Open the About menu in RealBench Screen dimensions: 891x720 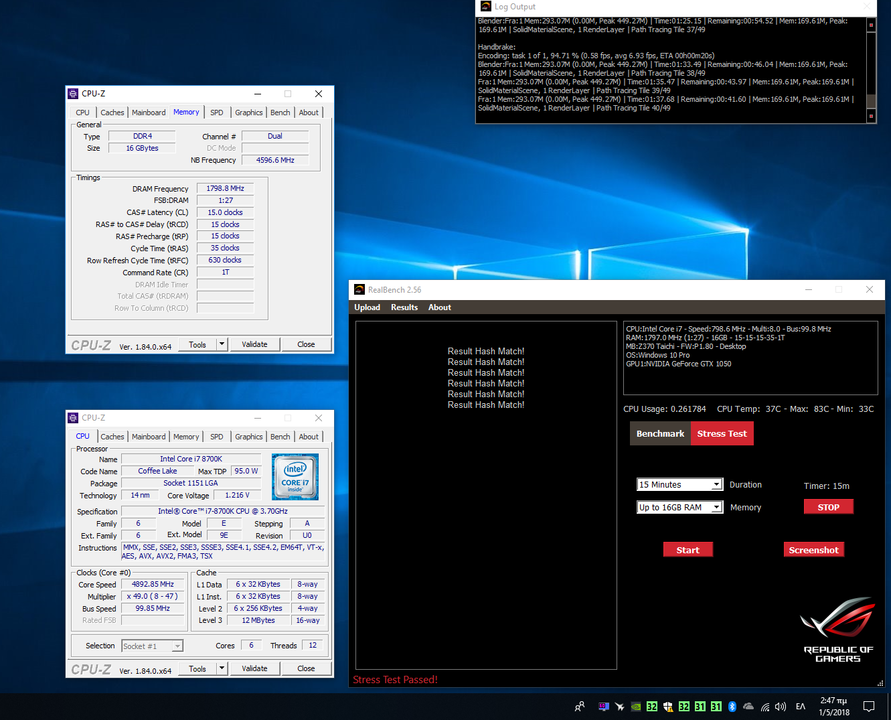[439, 307]
